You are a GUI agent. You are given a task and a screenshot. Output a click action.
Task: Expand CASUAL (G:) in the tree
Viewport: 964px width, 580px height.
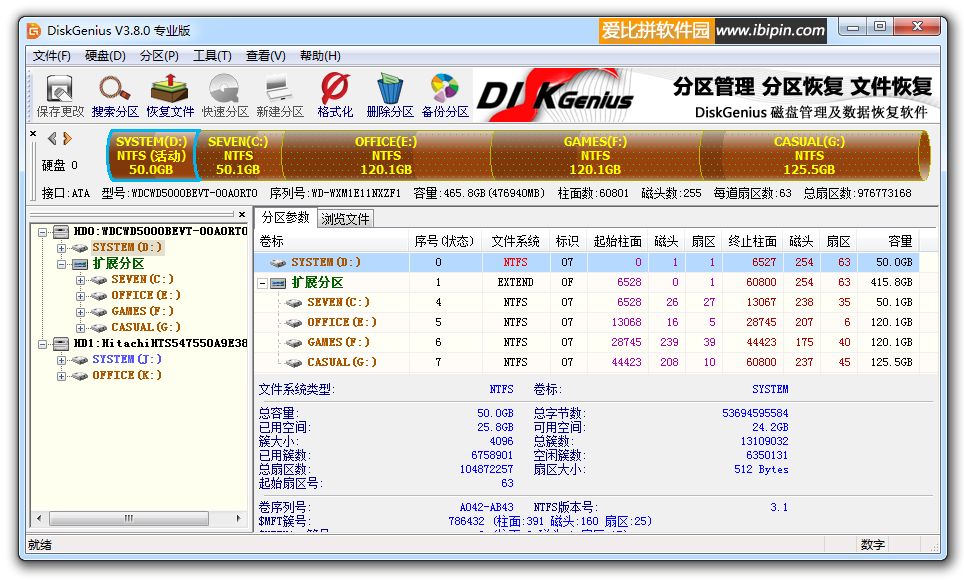(x=81, y=328)
